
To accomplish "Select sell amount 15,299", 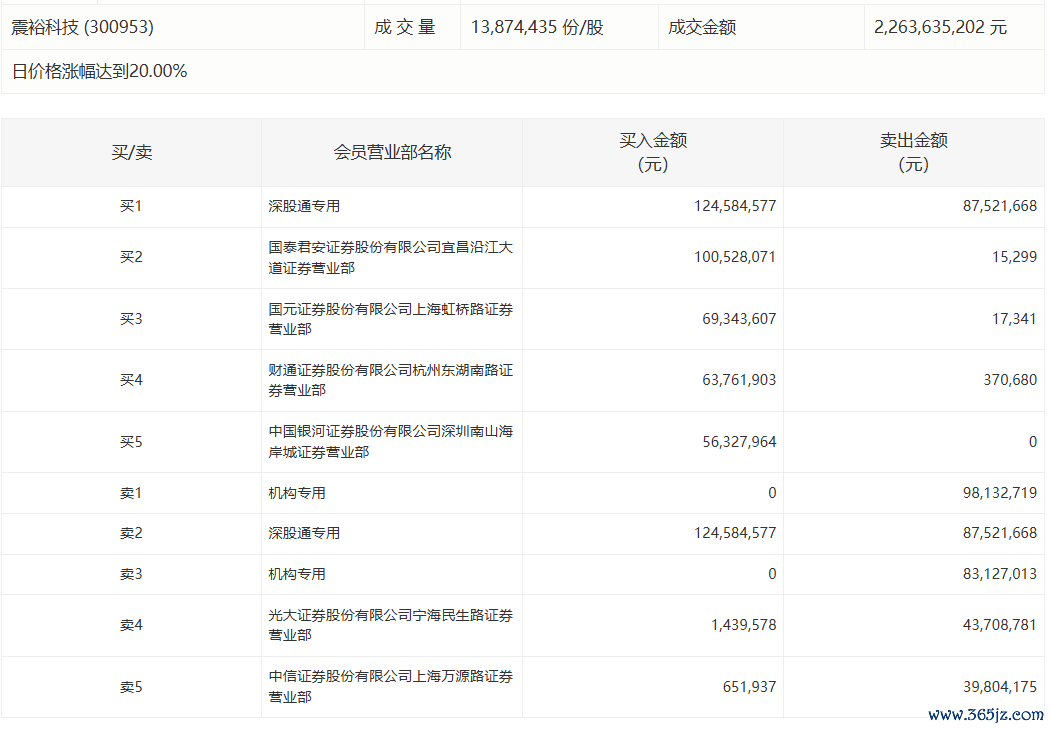I will [x=1014, y=257].
